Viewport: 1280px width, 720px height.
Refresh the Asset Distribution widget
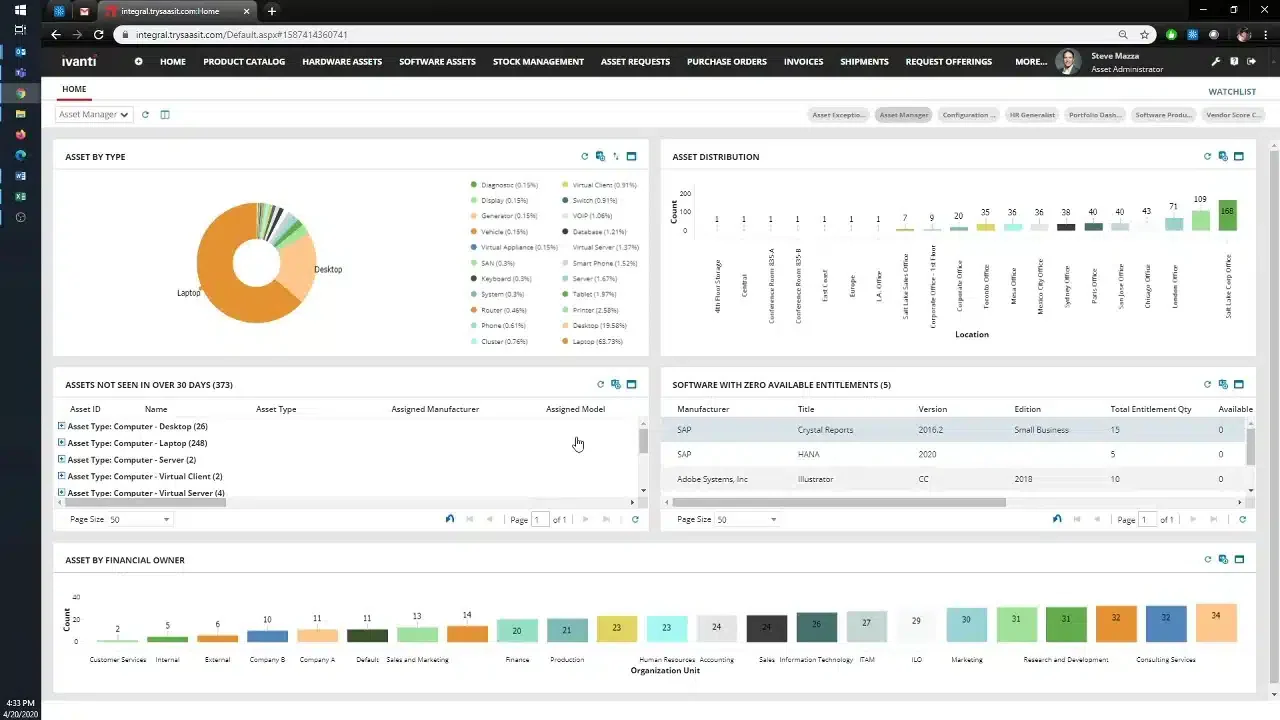[x=1208, y=156]
